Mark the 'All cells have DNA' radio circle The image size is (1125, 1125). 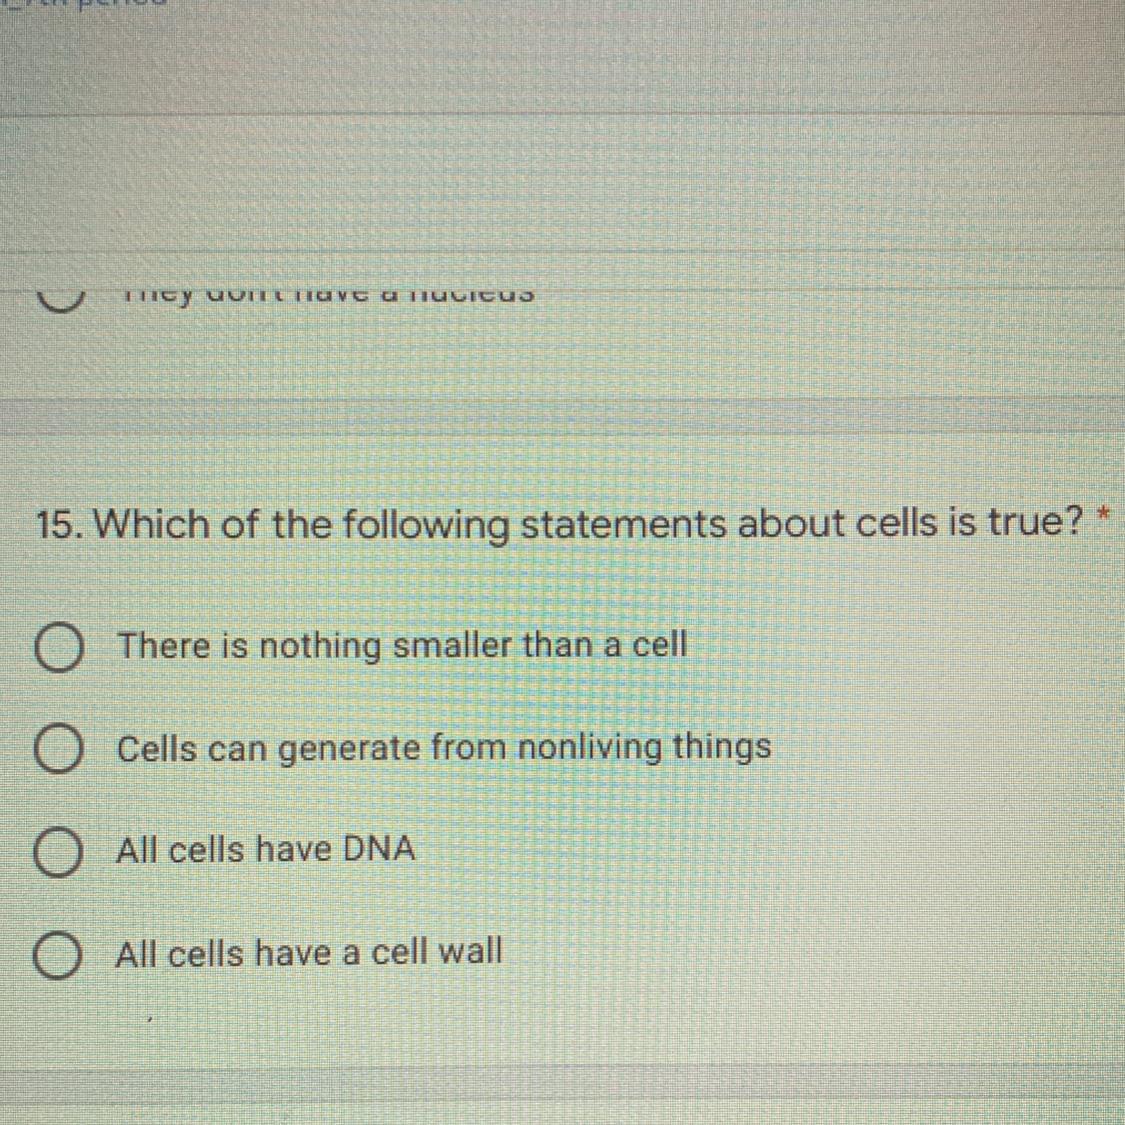click(57, 854)
